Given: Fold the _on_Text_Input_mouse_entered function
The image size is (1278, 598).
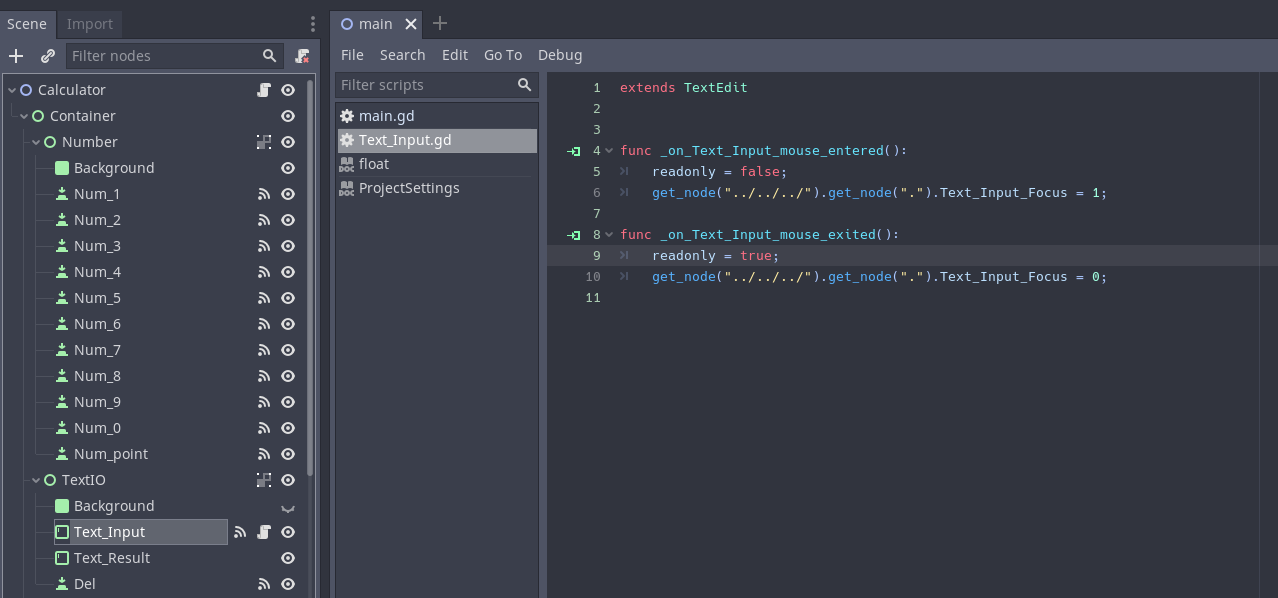Looking at the screenshot, I should [x=609, y=151].
